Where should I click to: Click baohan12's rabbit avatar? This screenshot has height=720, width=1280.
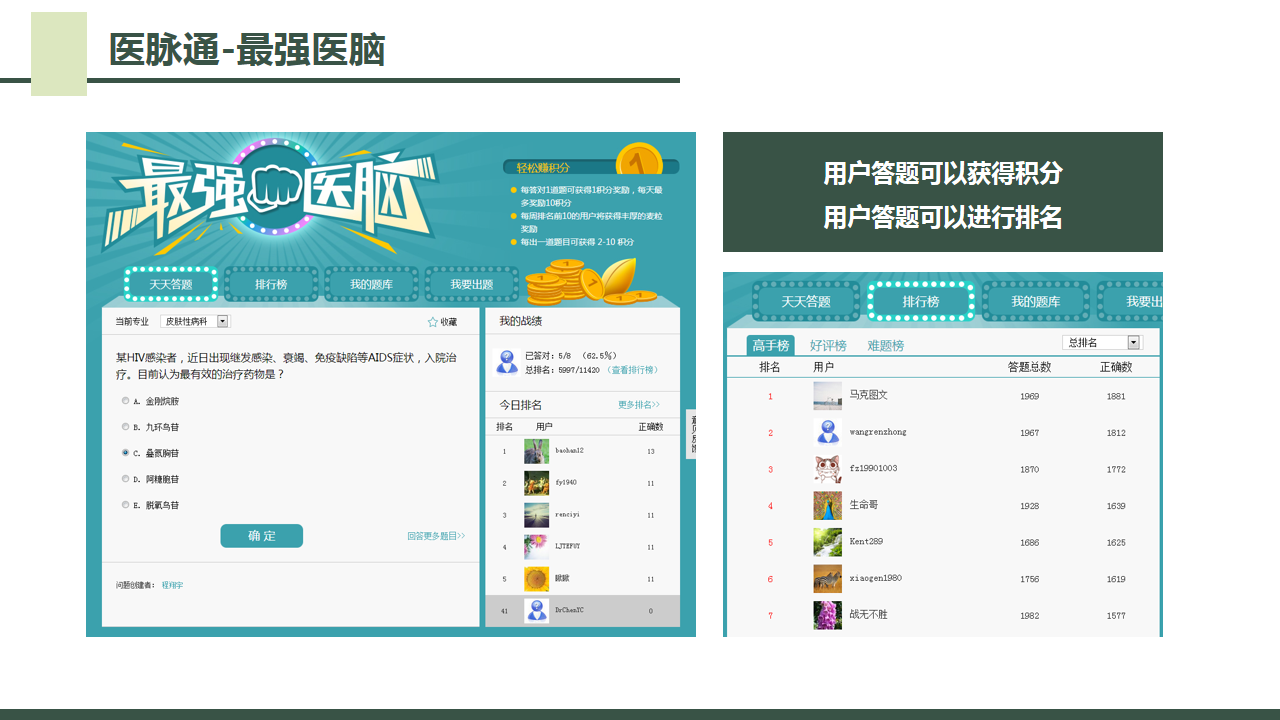tap(536, 451)
